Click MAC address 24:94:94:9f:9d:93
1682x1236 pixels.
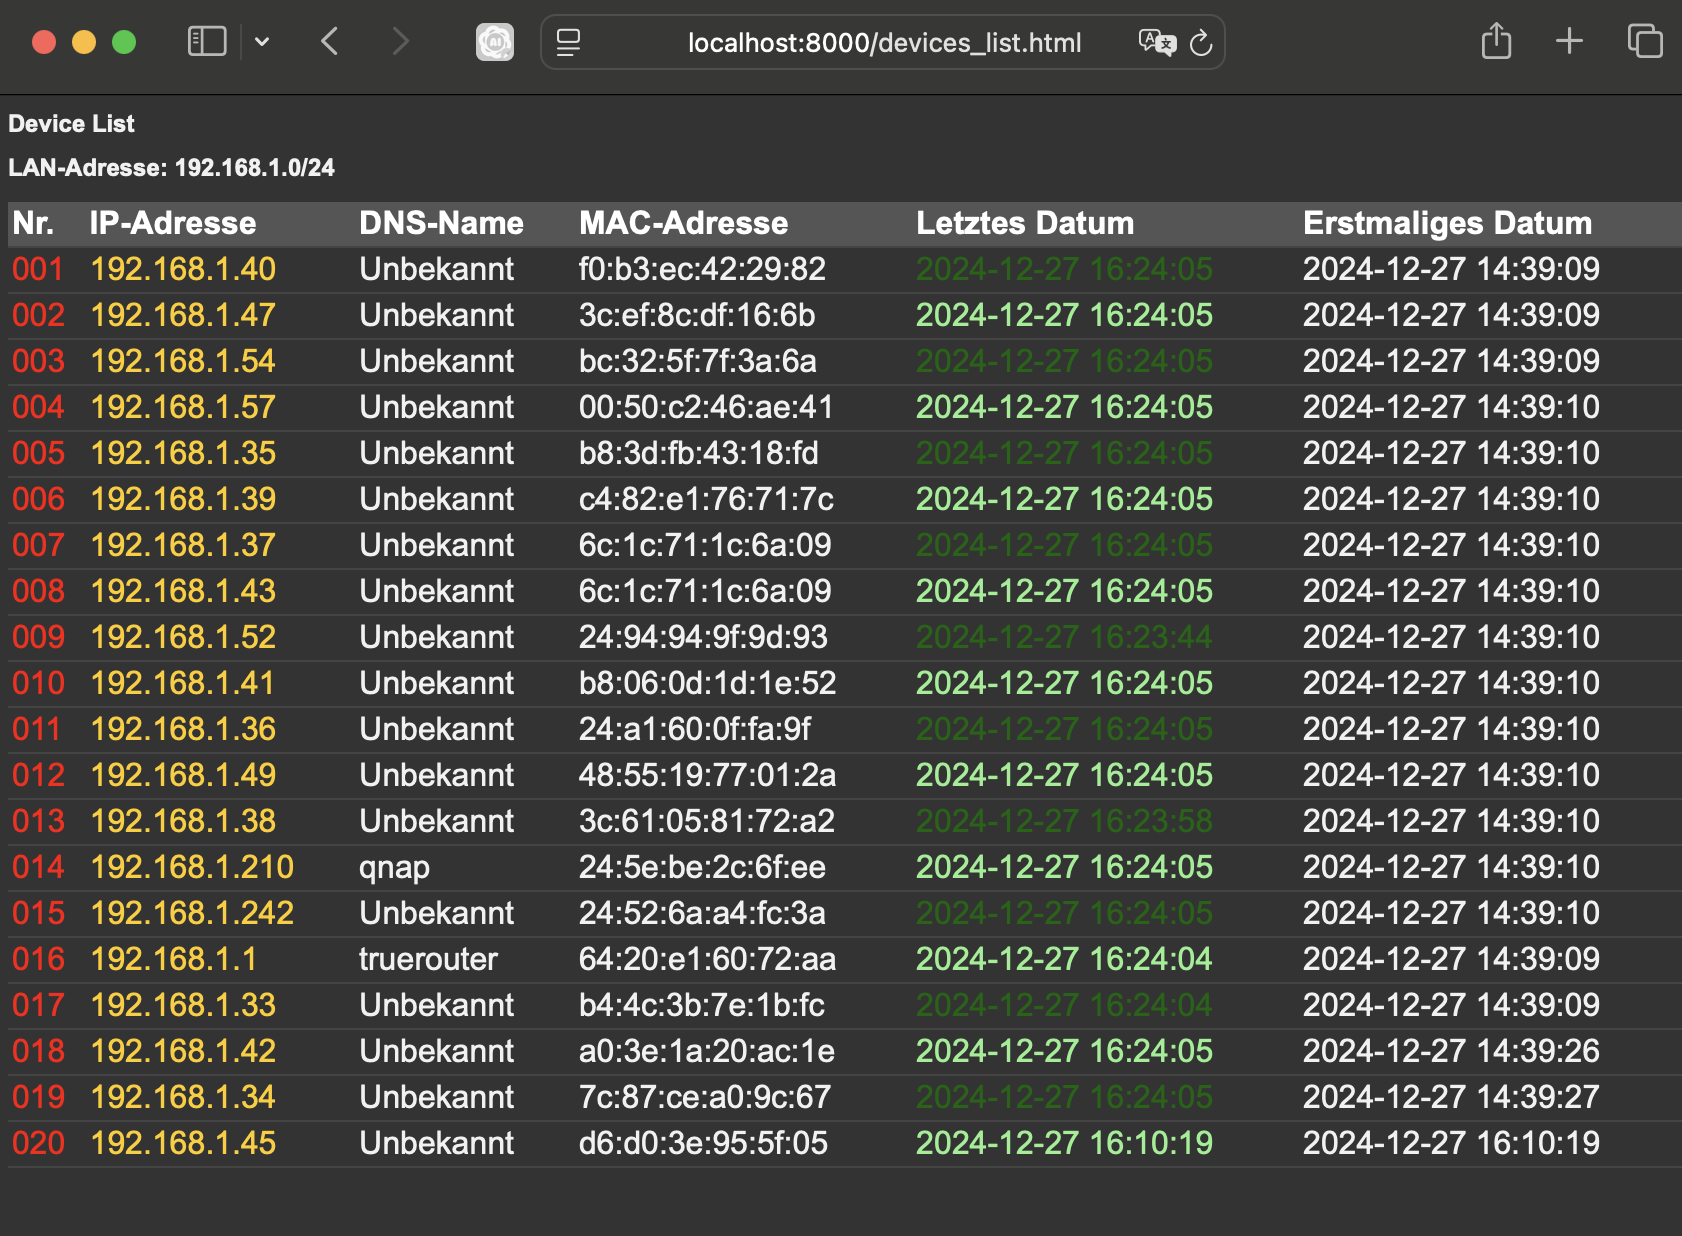(704, 637)
